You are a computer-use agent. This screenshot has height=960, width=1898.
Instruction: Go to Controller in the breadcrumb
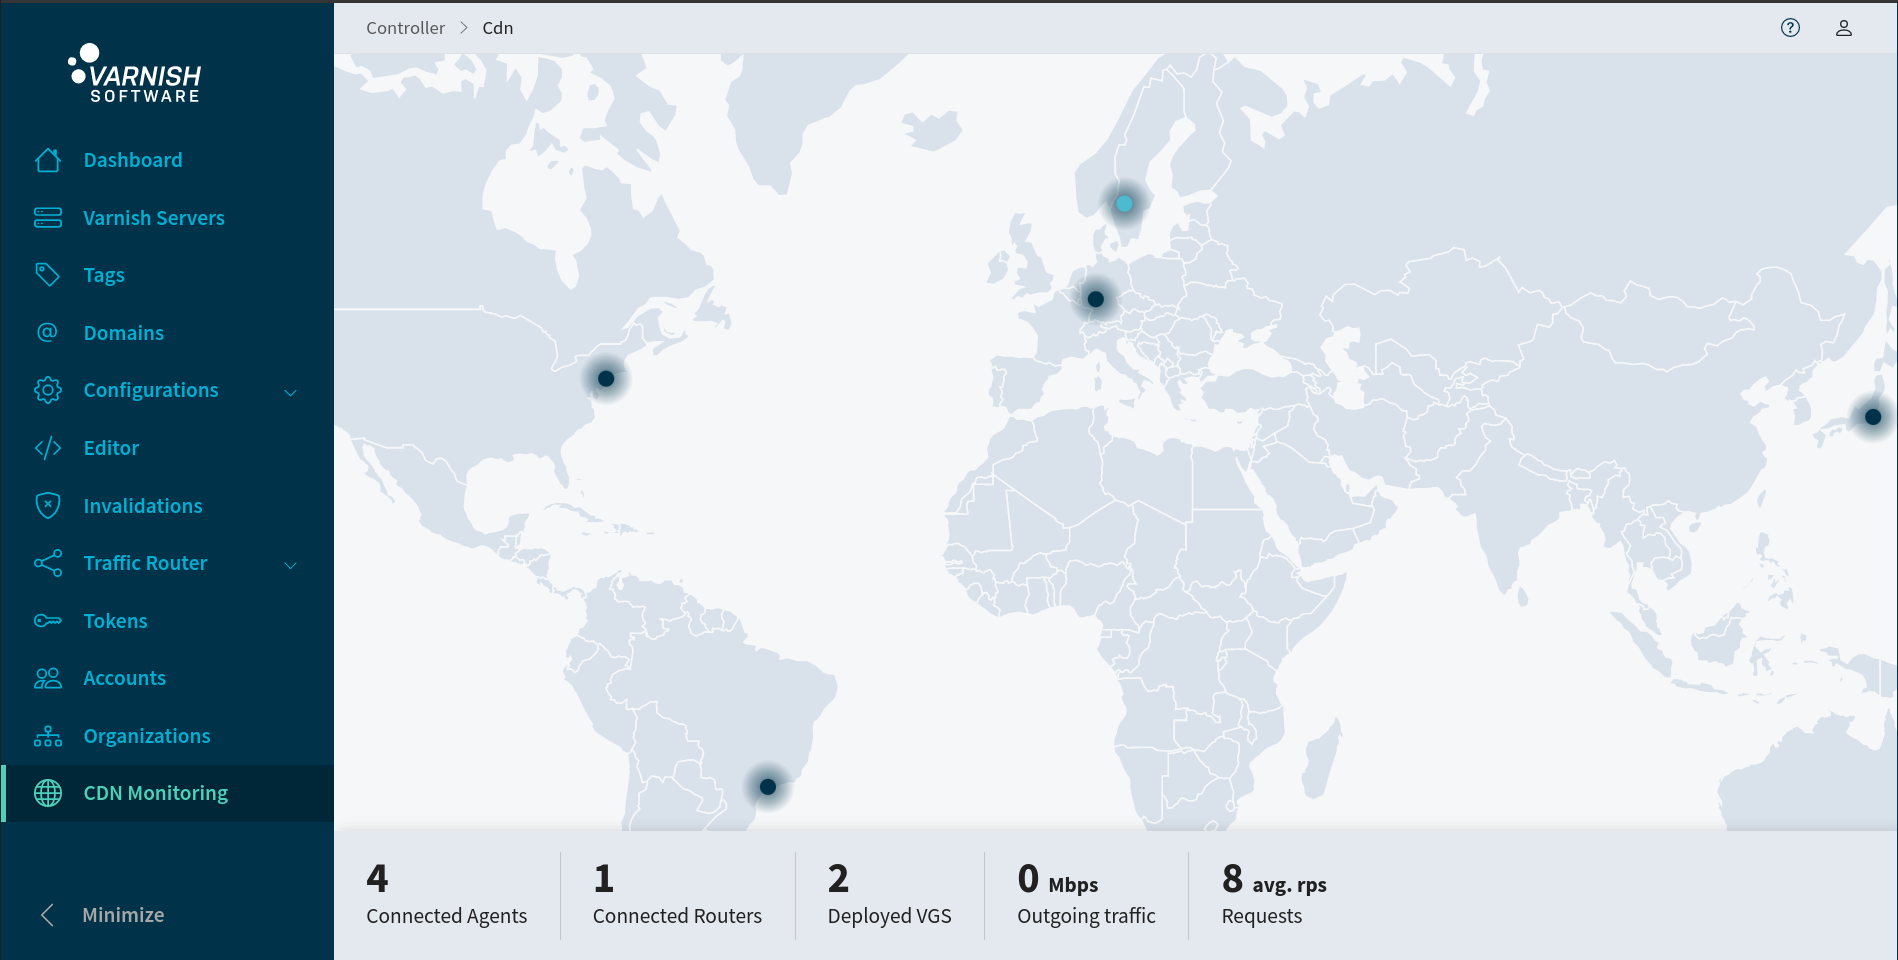(x=405, y=27)
